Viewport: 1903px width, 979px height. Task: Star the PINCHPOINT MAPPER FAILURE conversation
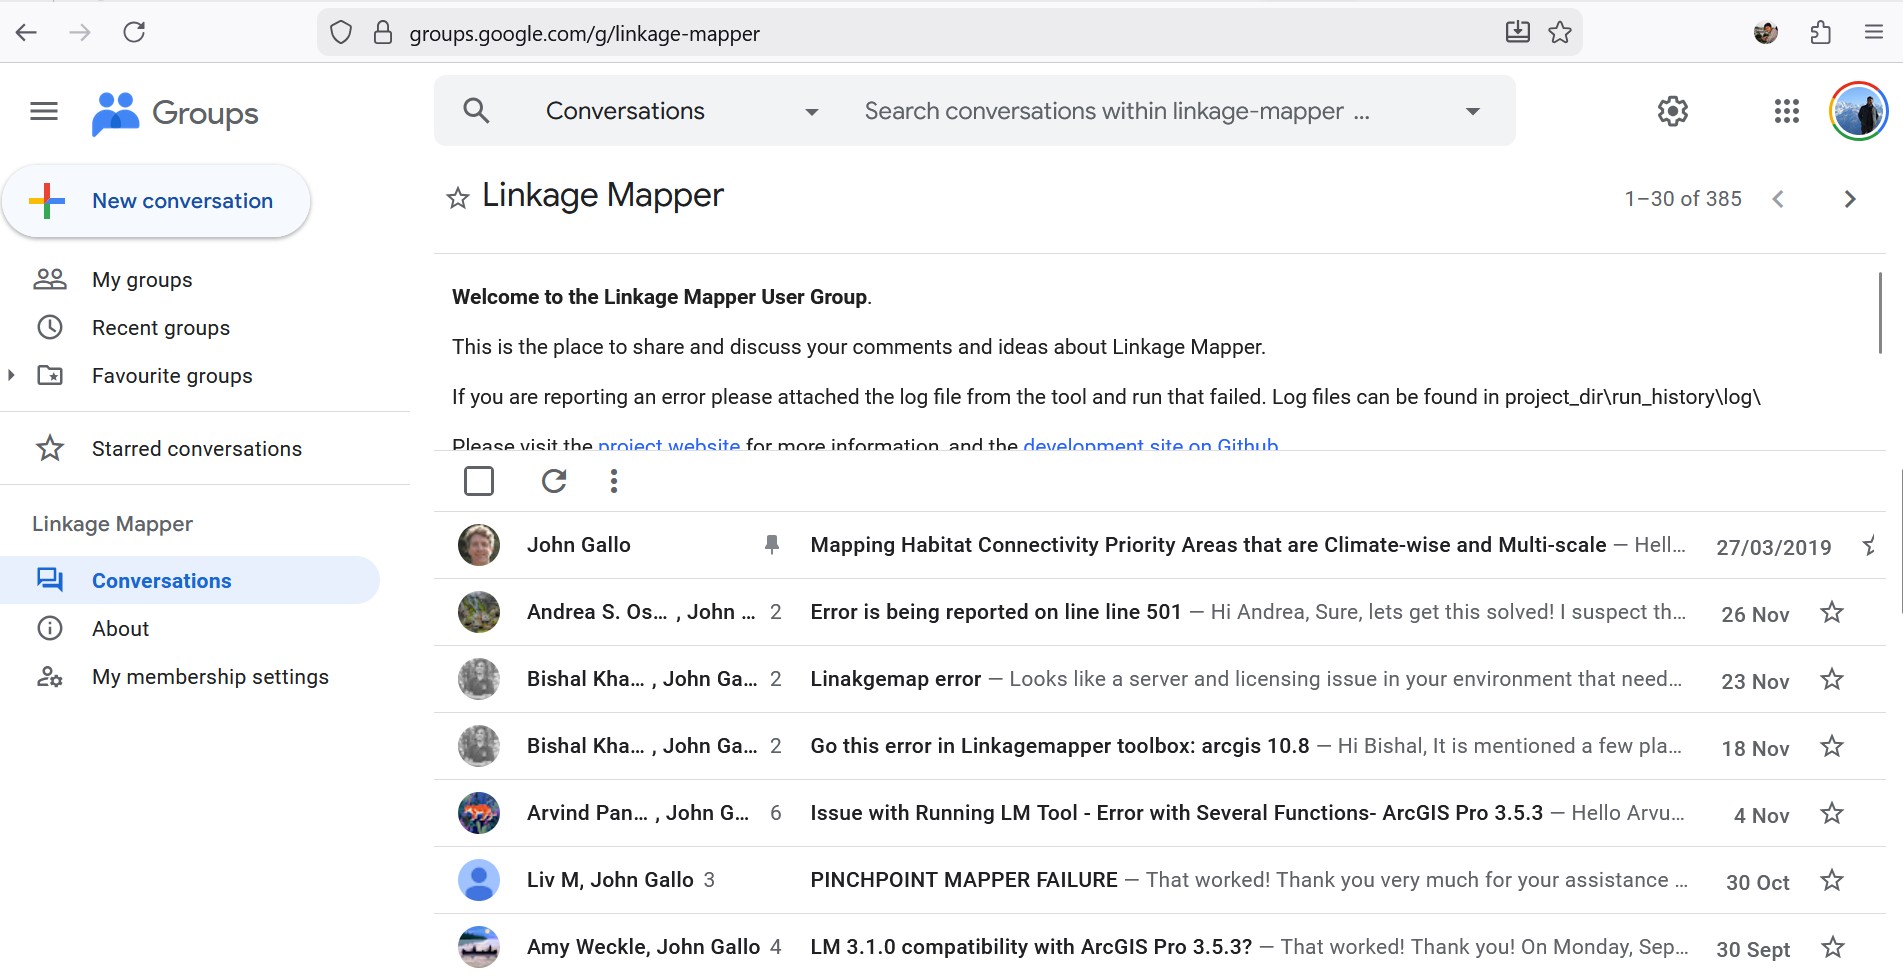[1831, 881]
